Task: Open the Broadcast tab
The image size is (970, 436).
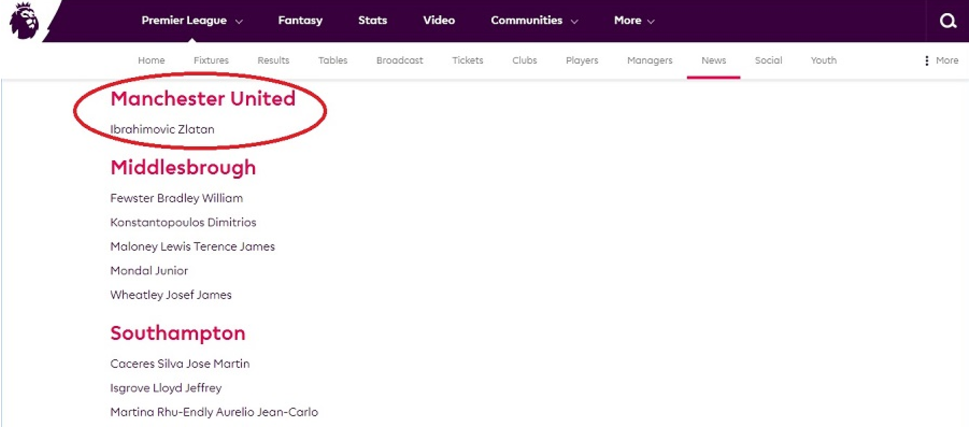Action: tap(399, 61)
